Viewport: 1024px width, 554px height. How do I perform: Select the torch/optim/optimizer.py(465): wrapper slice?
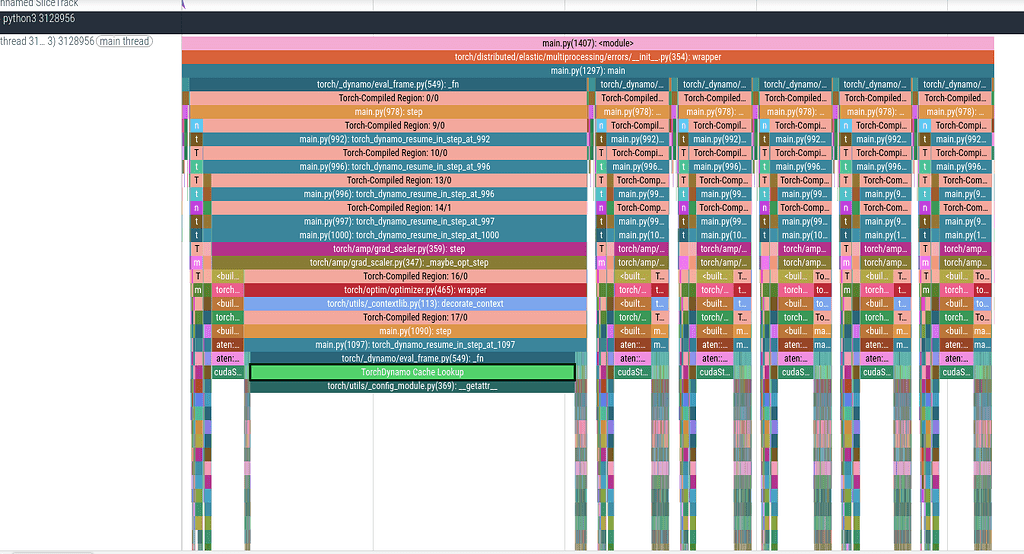point(415,290)
